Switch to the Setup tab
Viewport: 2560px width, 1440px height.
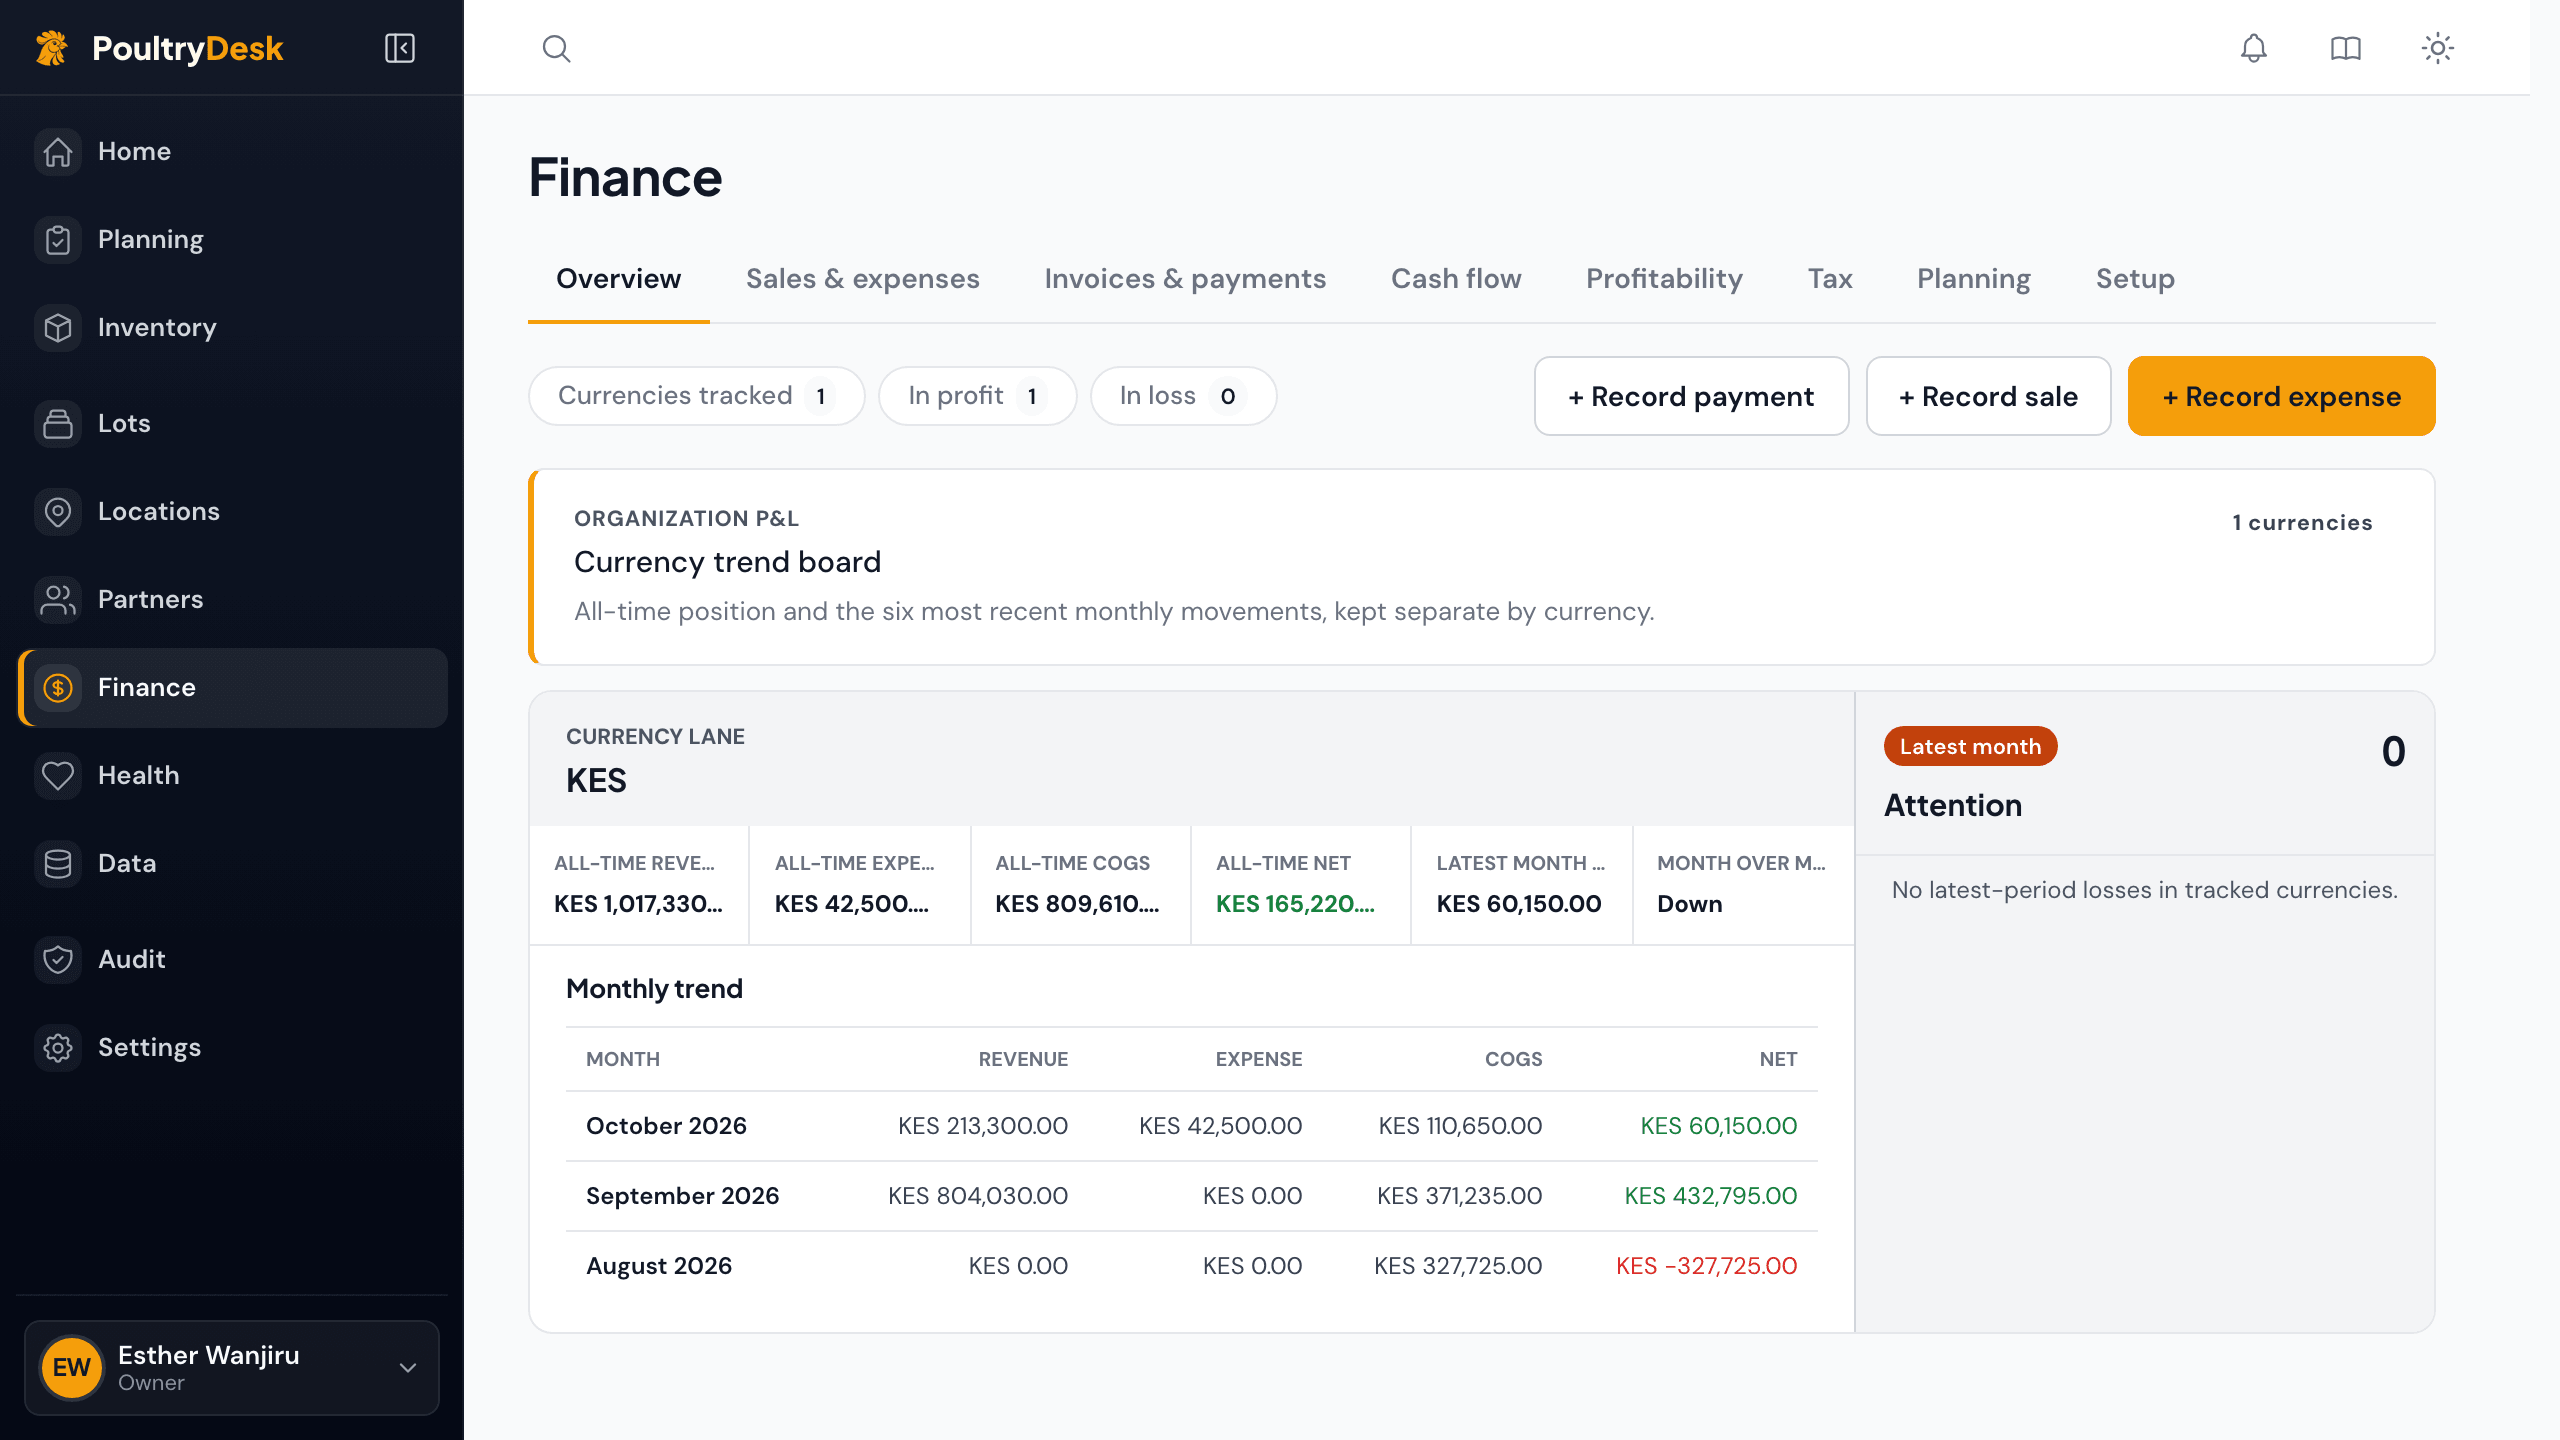coord(2135,279)
